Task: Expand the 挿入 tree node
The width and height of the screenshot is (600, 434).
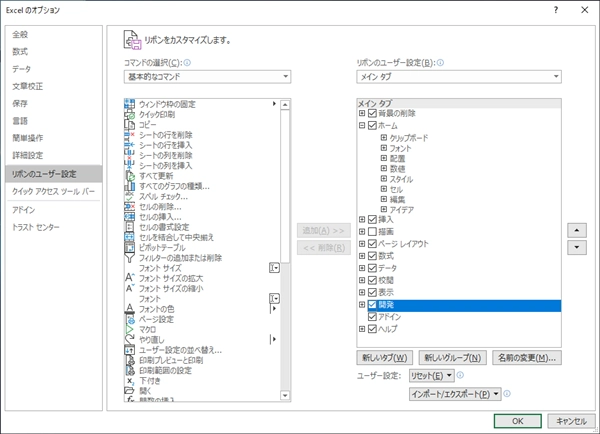Action: point(362,219)
